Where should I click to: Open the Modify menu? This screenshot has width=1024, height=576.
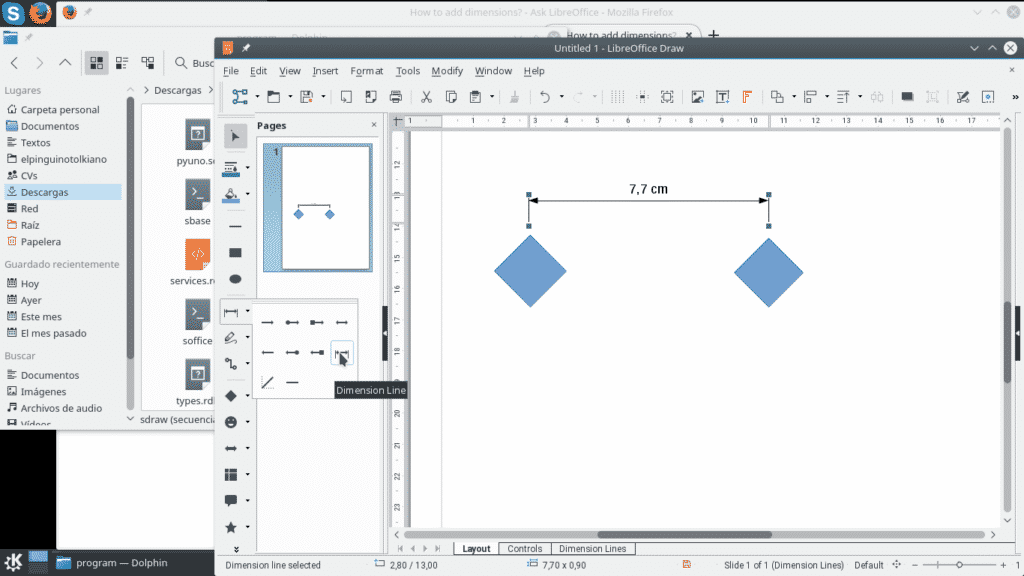tap(446, 71)
